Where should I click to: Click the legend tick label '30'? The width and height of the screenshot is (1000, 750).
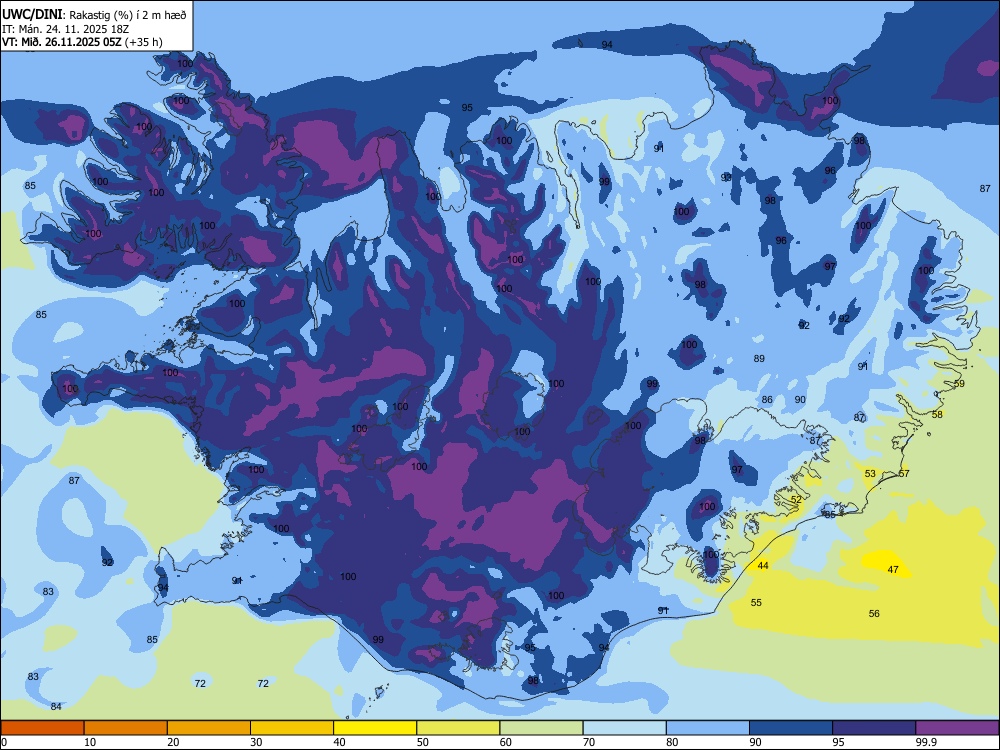[256, 742]
